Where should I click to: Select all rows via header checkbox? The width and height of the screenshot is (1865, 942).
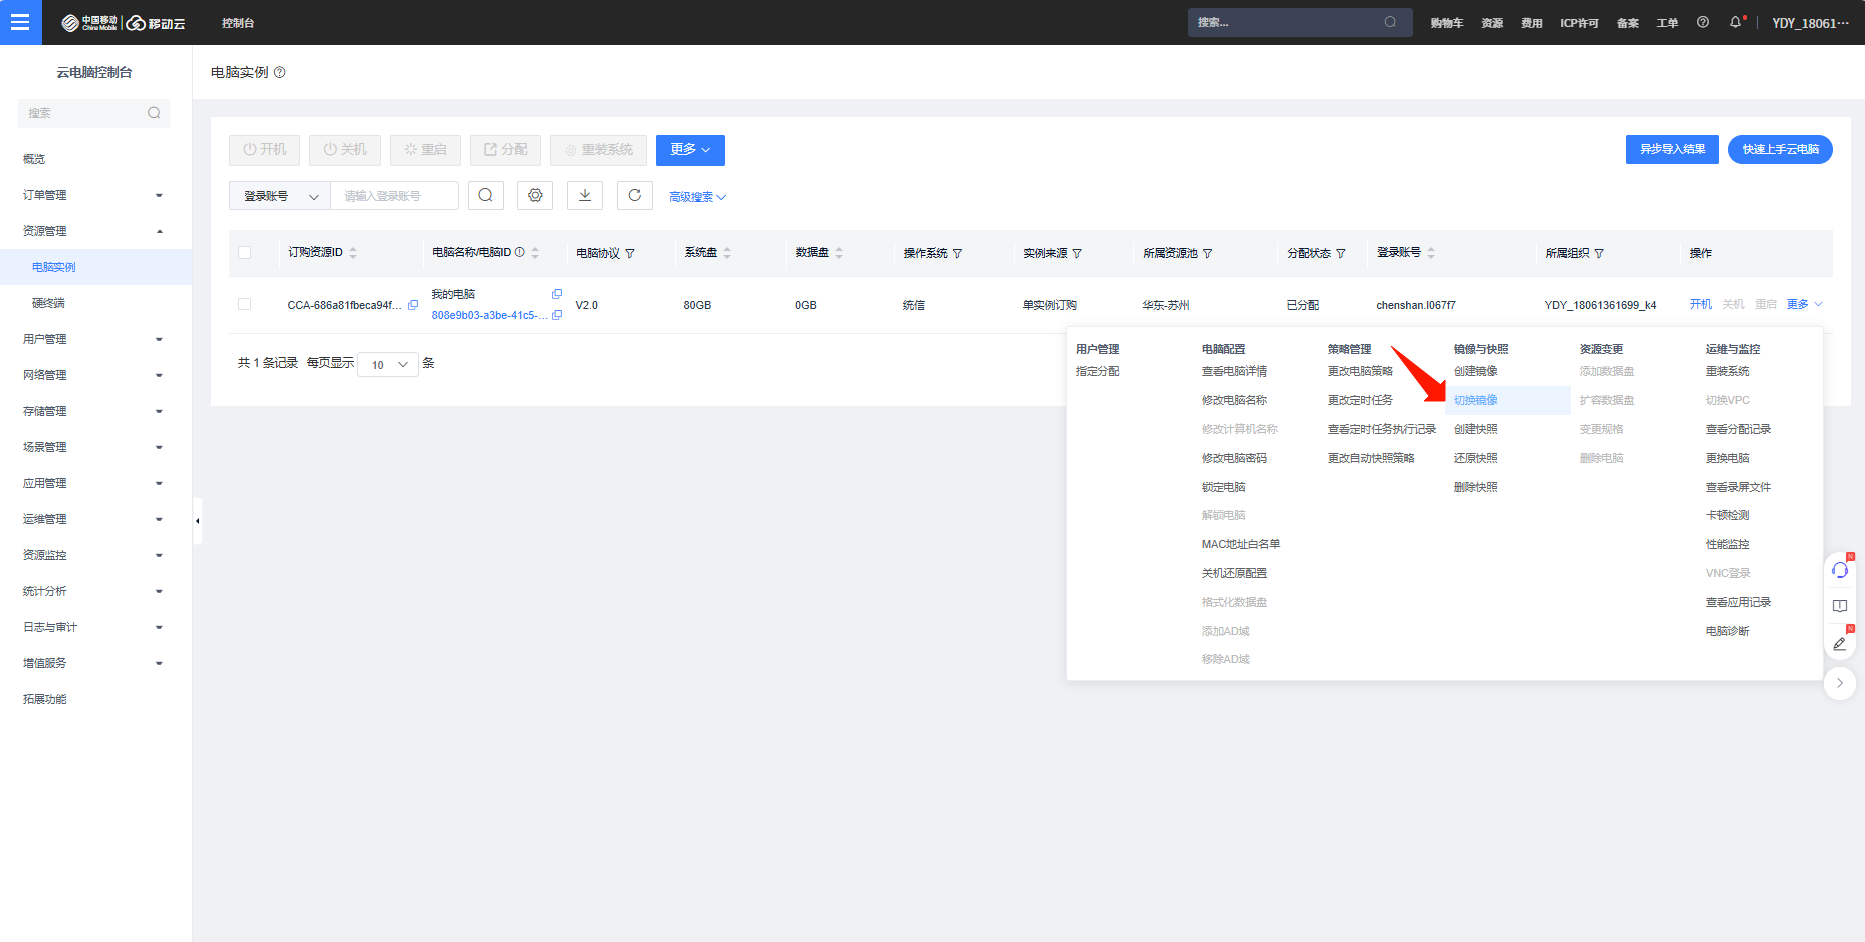[x=245, y=253]
